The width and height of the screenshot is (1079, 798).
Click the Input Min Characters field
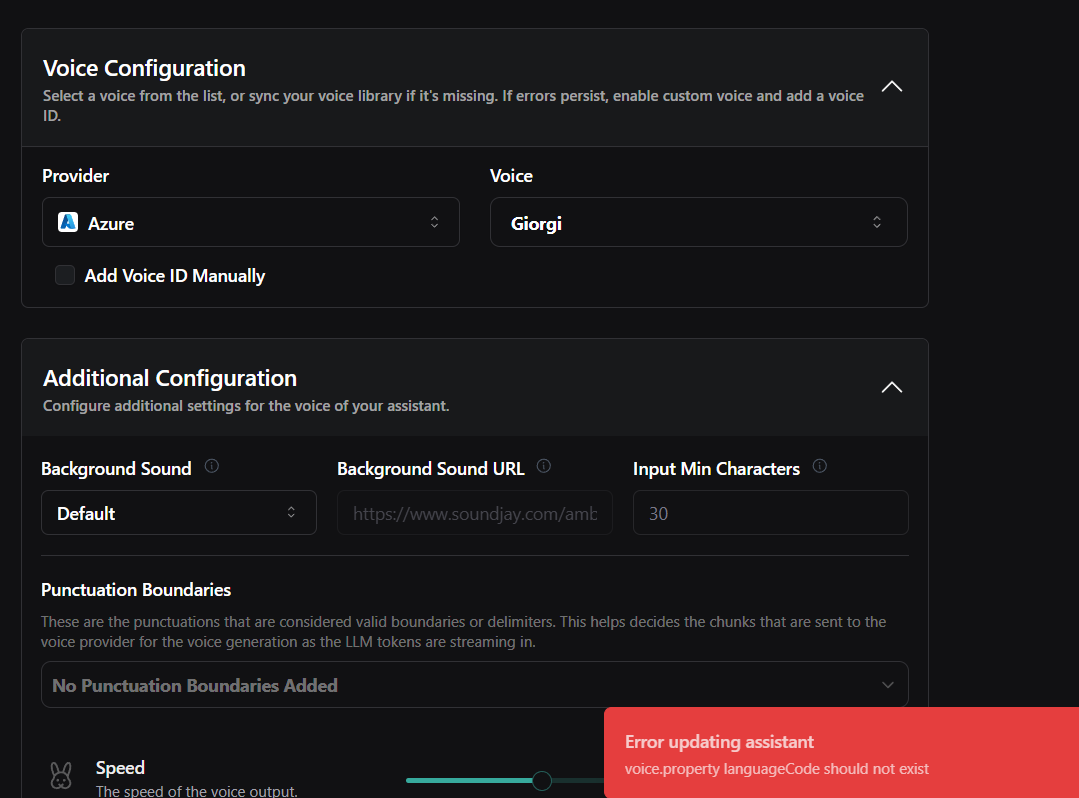coord(770,513)
